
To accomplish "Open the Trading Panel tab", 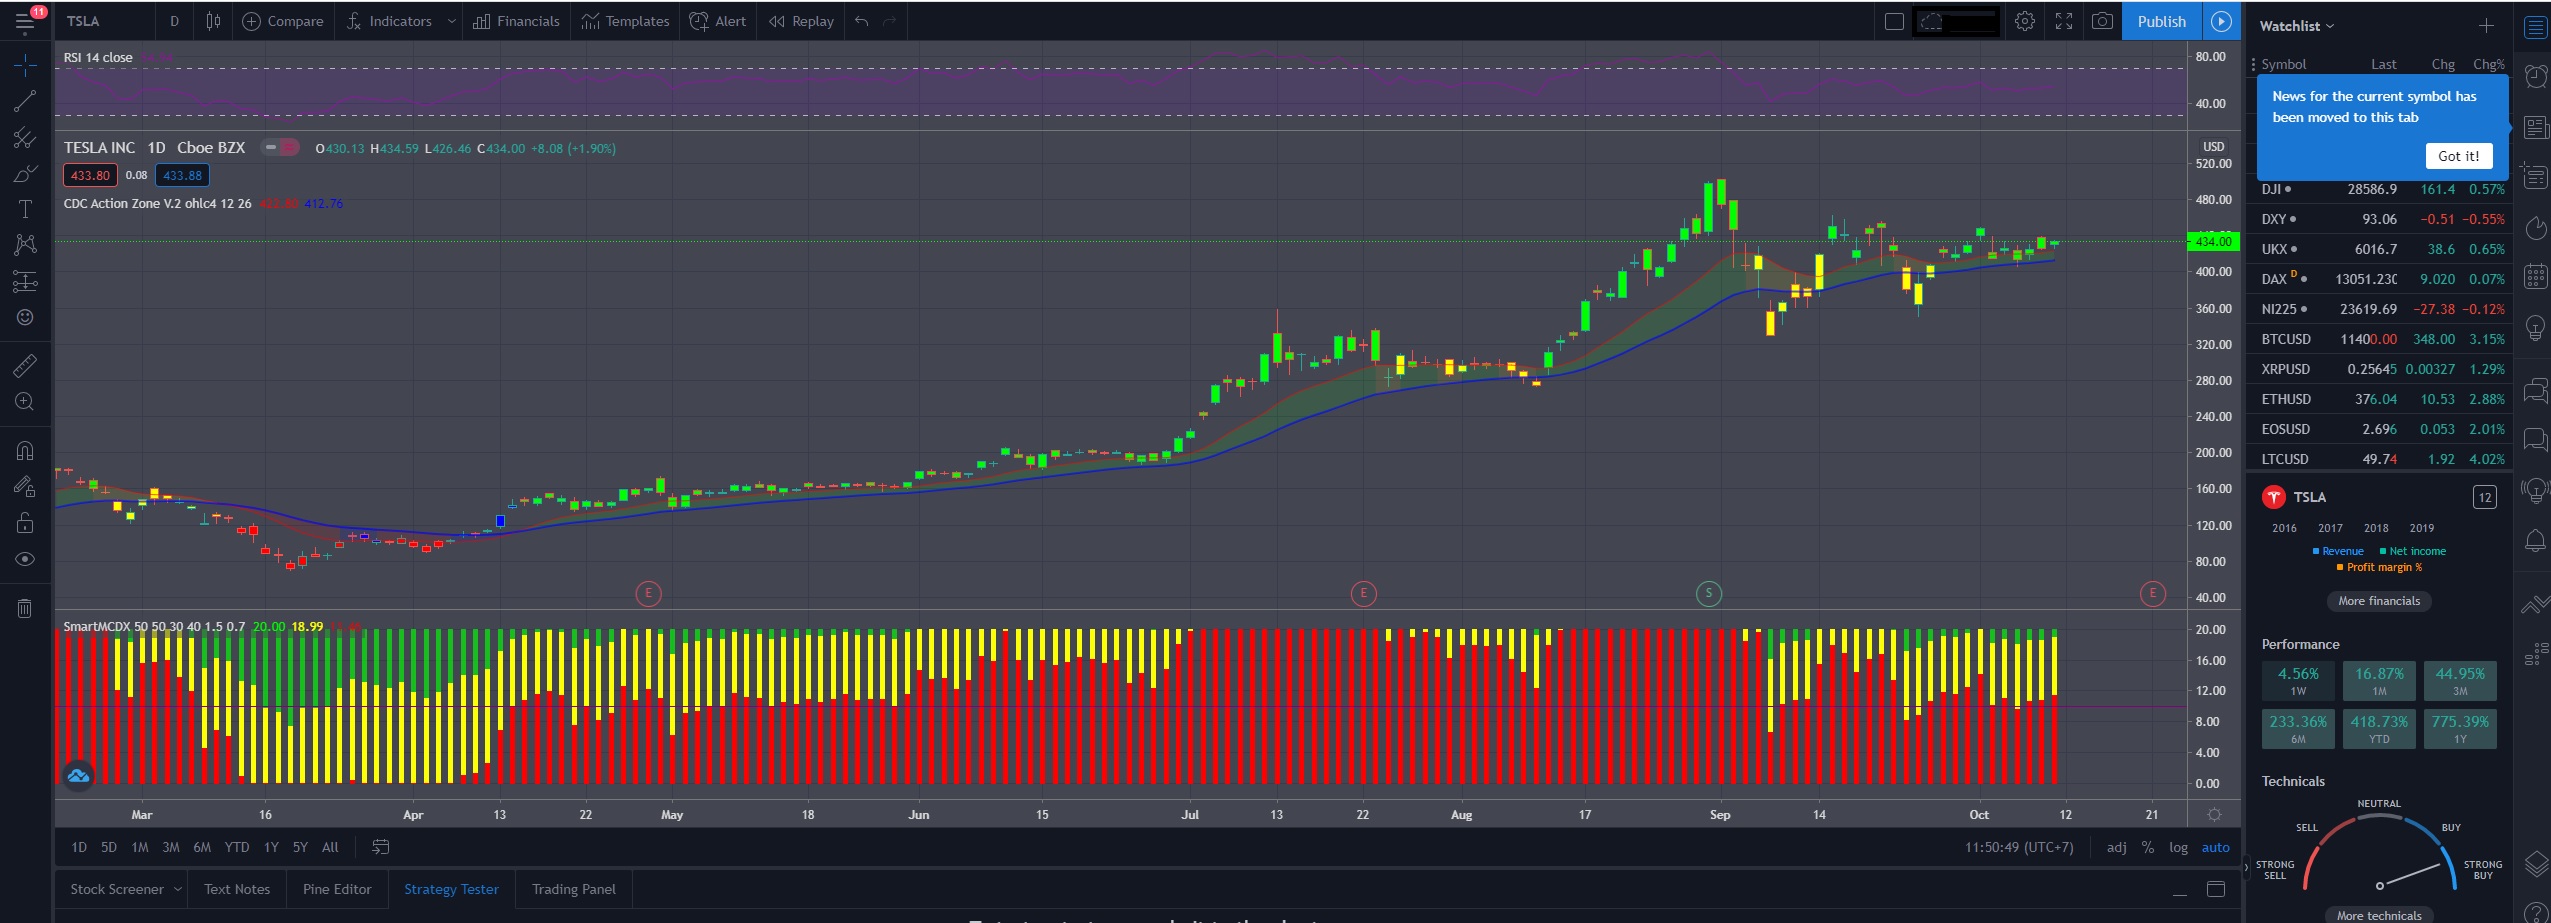I will 574,889.
